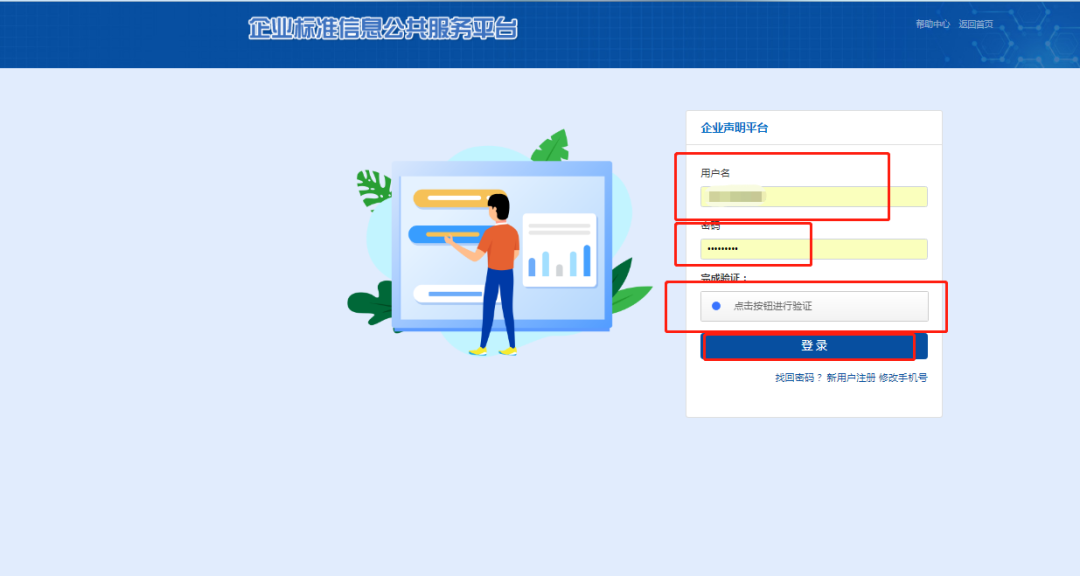Open 帮助中心 help center link
Image resolution: width=1080 pixels, height=576 pixels.
[932, 24]
